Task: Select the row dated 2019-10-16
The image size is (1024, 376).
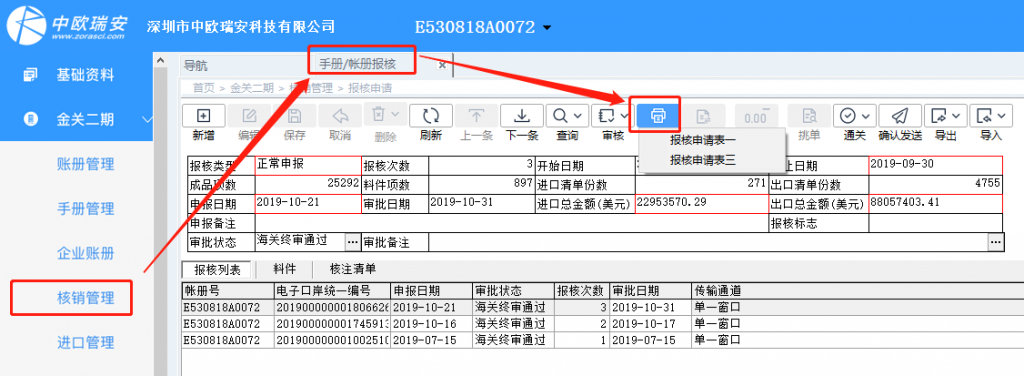Action: [x=602, y=324]
